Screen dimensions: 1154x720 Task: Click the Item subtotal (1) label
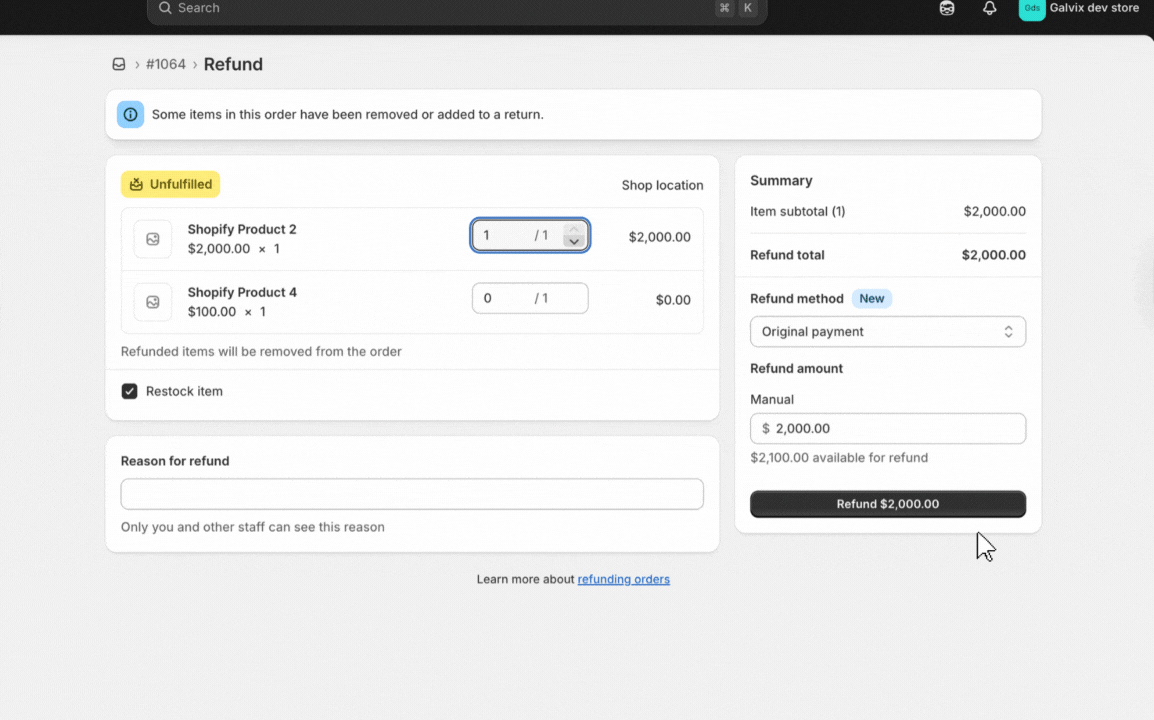point(798,211)
